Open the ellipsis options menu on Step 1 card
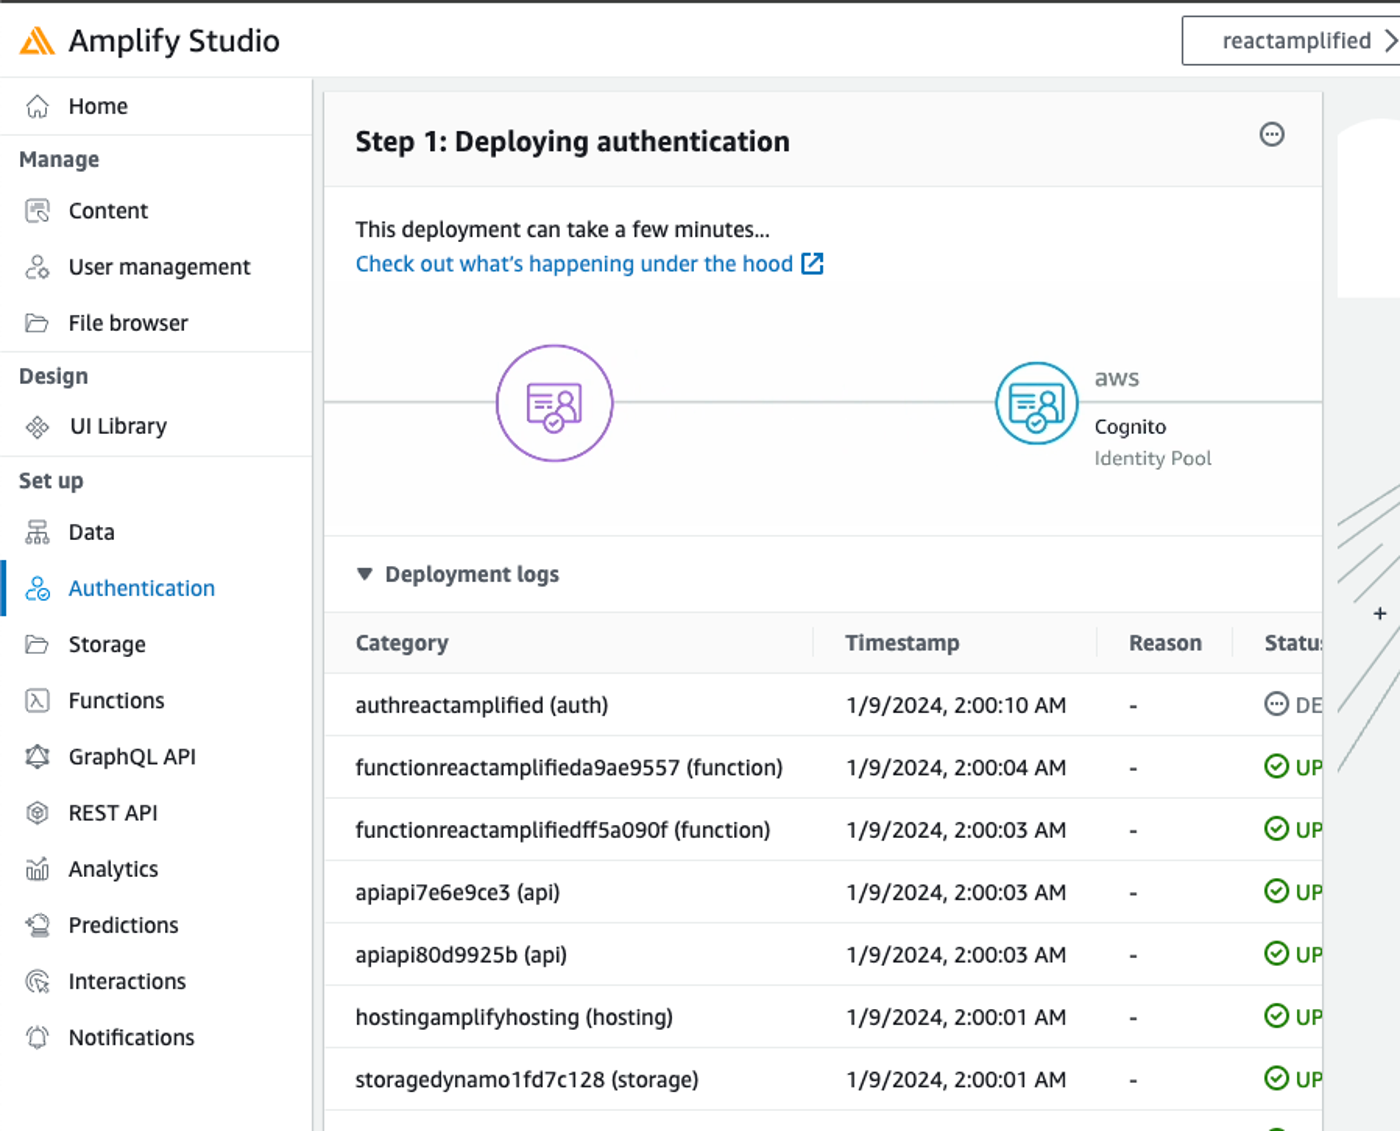Screen dimensions: 1400x1131 [x=1271, y=135]
